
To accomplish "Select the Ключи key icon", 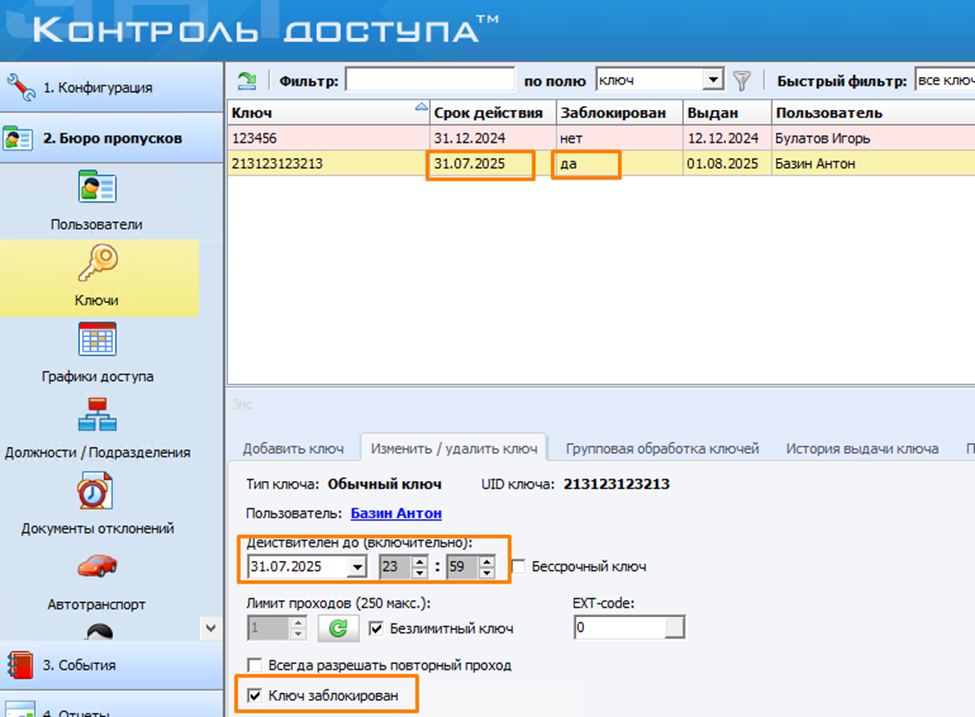I will (97, 264).
